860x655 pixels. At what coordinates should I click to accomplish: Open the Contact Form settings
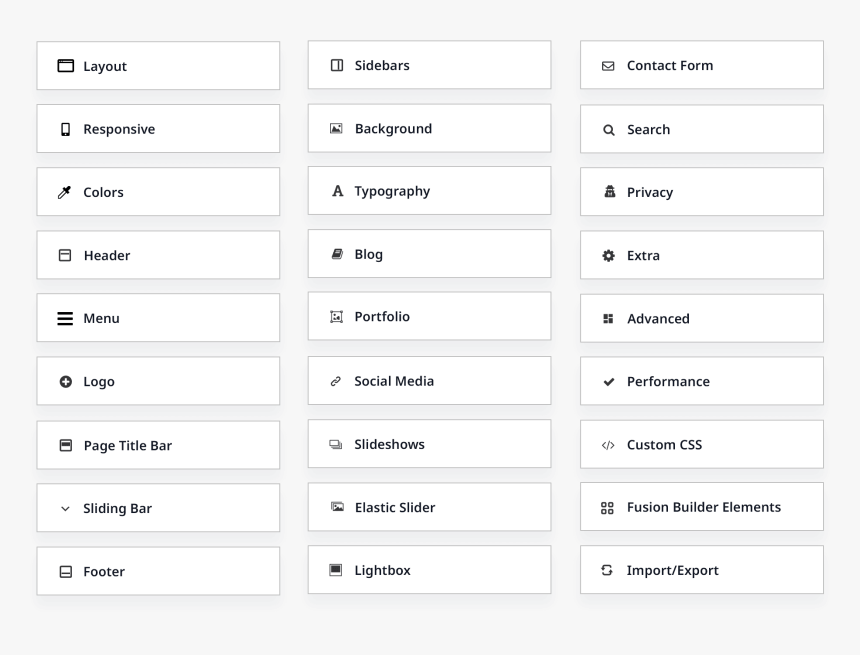pyautogui.click(x=701, y=65)
